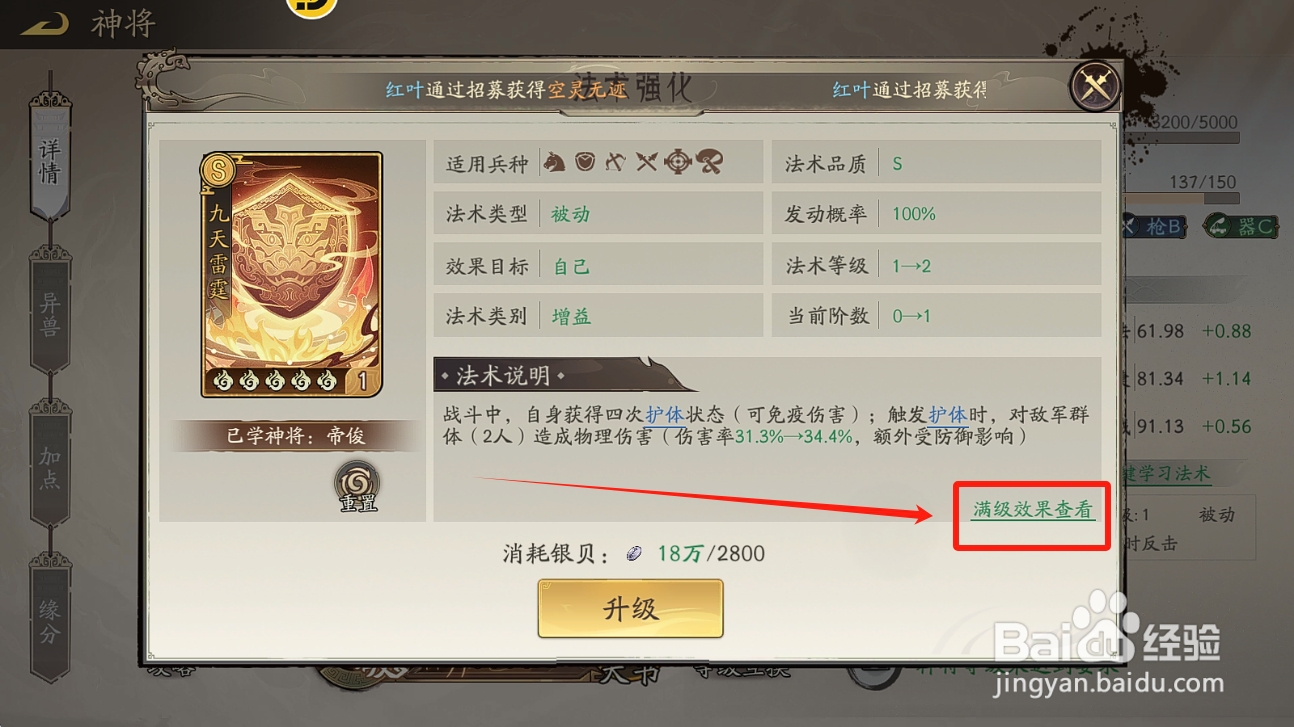Go back using the arrow icon
The height and width of the screenshot is (727, 1294).
pos(43,24)
